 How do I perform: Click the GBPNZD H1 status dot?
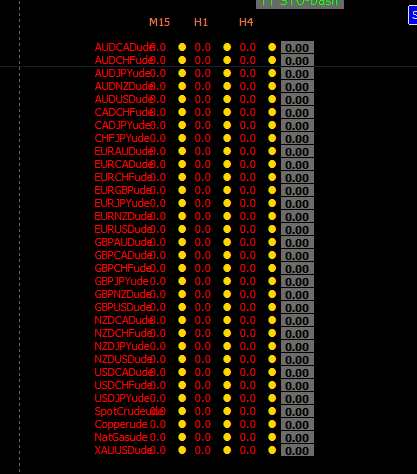tap(227, 294)
